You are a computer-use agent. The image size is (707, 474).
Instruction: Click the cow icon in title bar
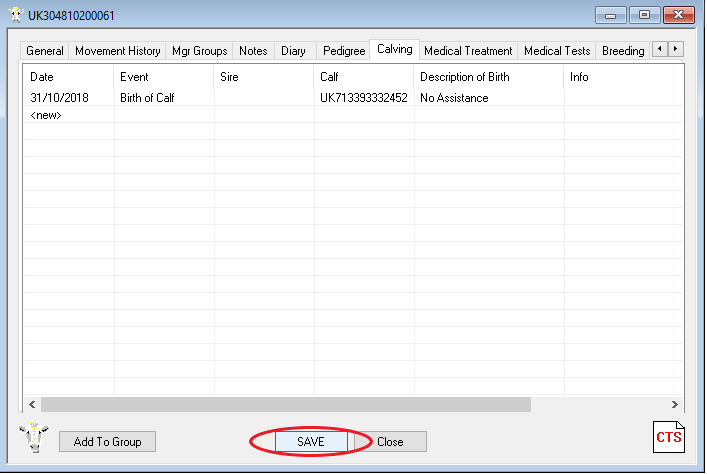(x=16, y=15)
